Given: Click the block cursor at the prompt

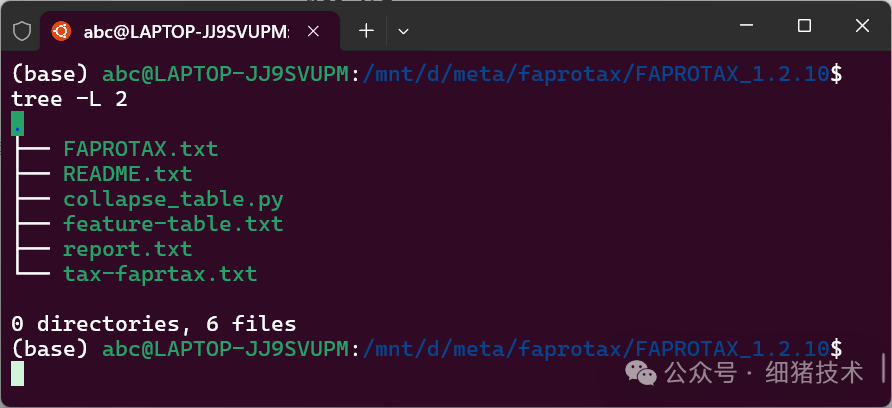Looking at the screenshot, I should pos(18,373).
